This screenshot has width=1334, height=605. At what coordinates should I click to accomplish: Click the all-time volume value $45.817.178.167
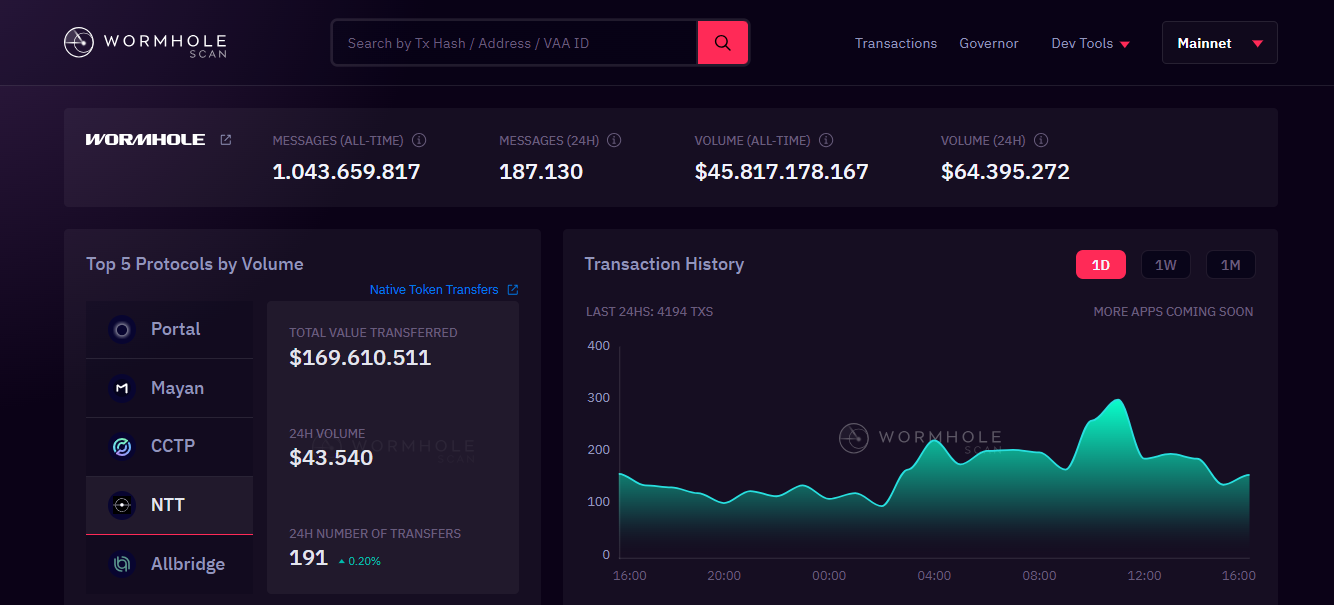782,172
